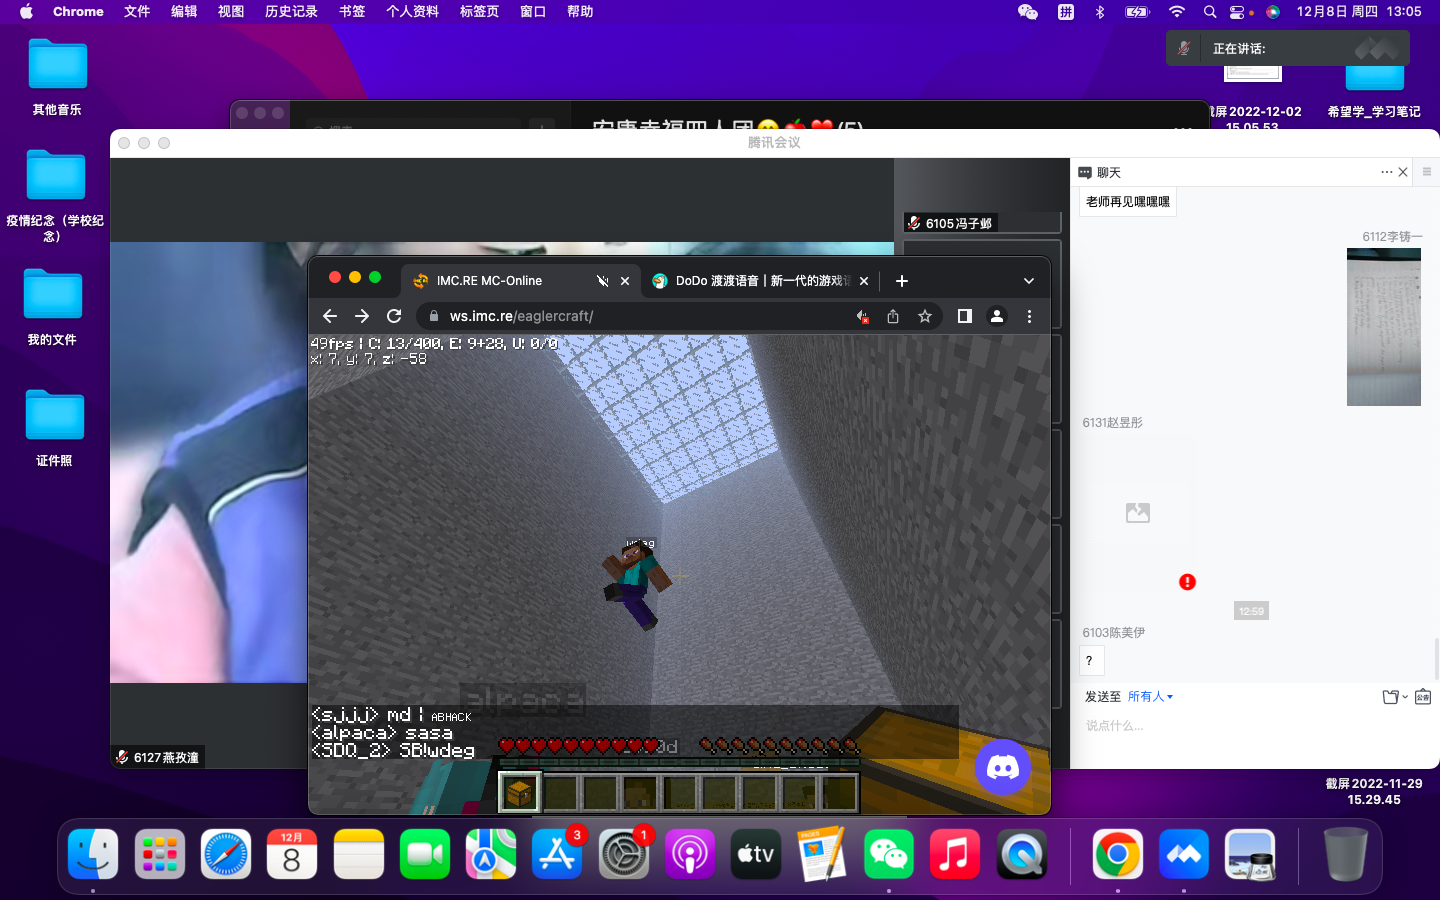The height and width of the screenshot is (900, 1440).
Task: Open the 文件 menu in the menu bar
Action: coord(137,12)
